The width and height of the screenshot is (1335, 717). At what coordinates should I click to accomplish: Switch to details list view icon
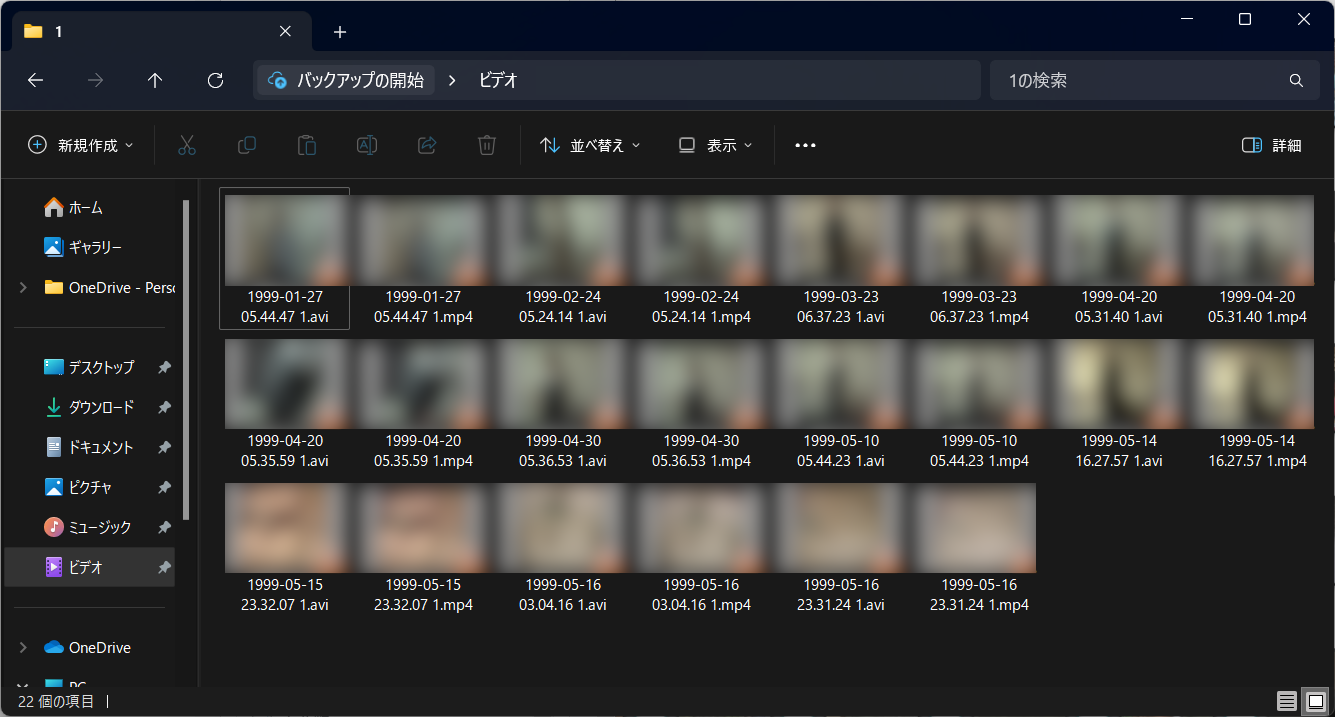coord(1288,701)
